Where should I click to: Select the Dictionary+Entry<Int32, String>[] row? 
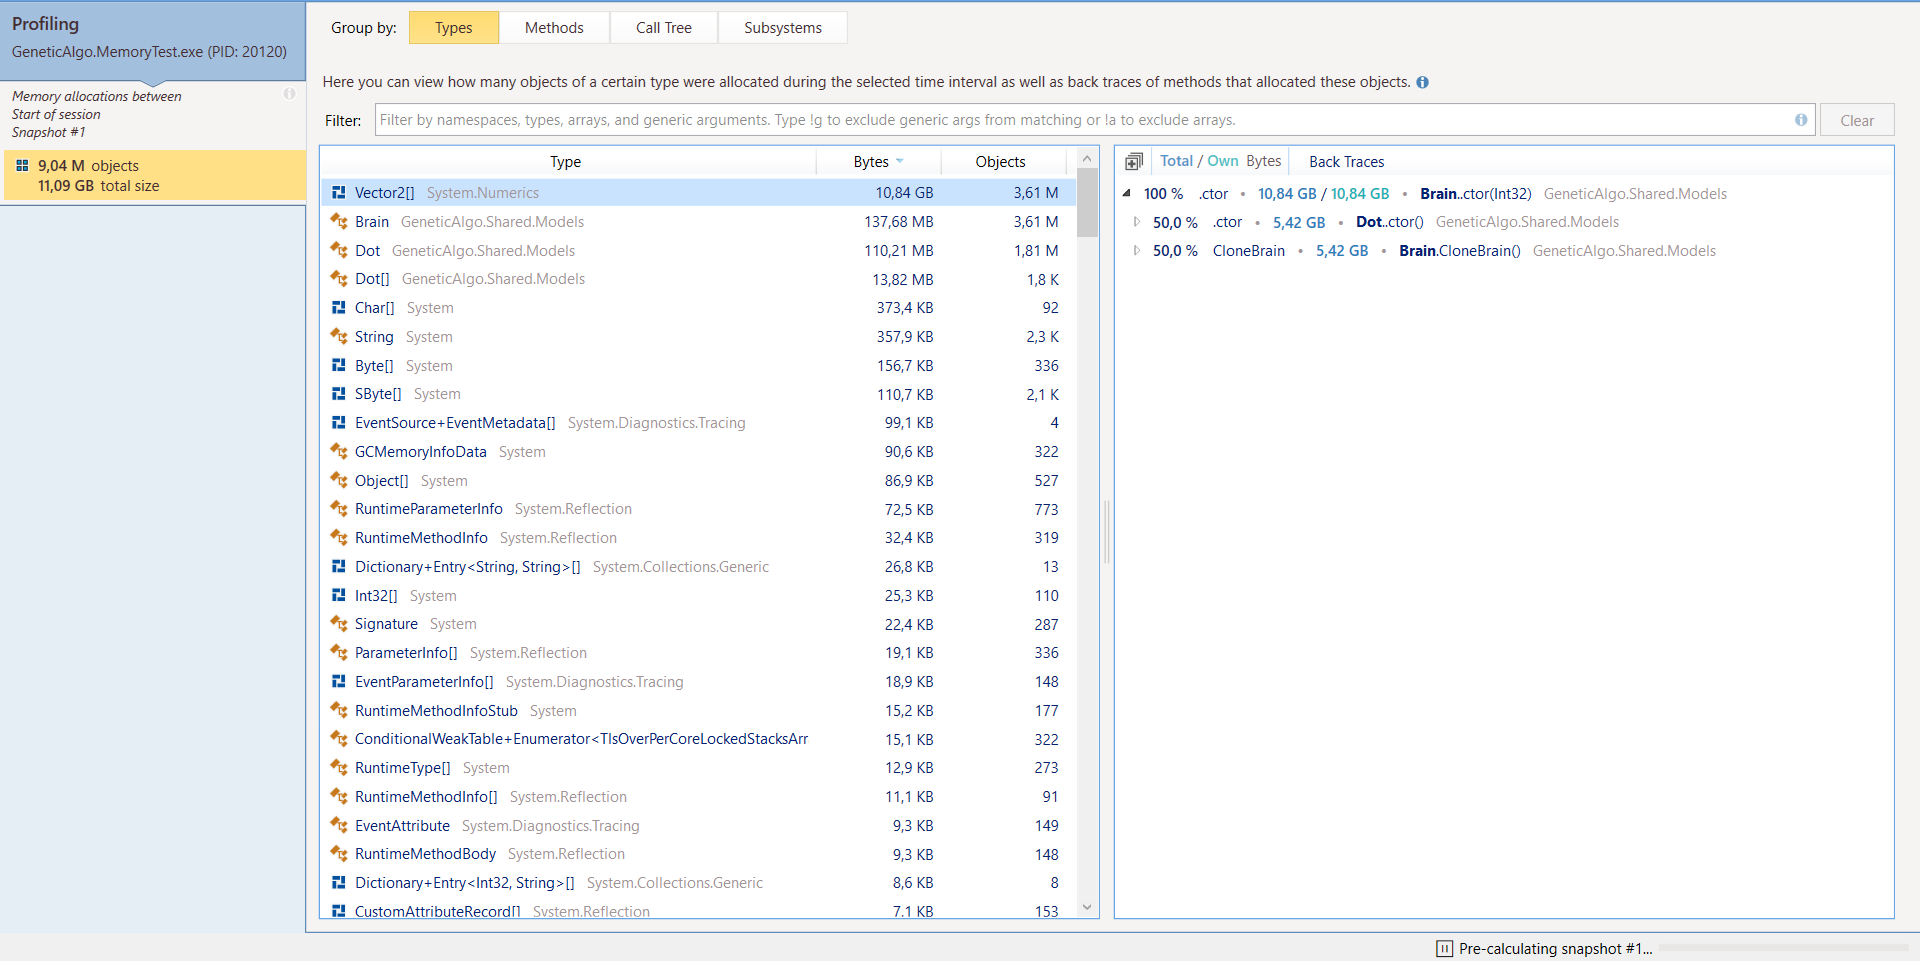698,883
